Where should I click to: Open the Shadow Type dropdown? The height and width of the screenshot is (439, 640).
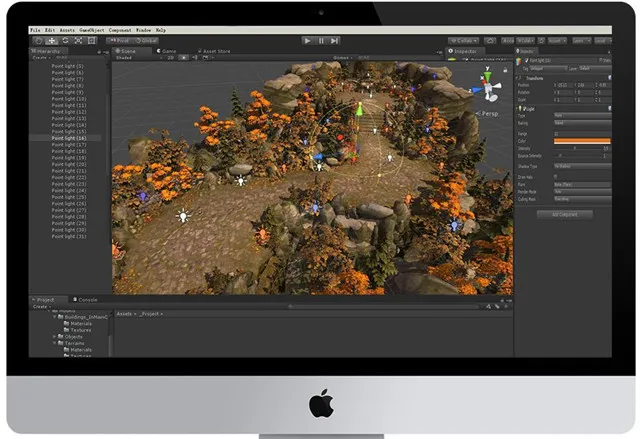[x=581, y=167]
